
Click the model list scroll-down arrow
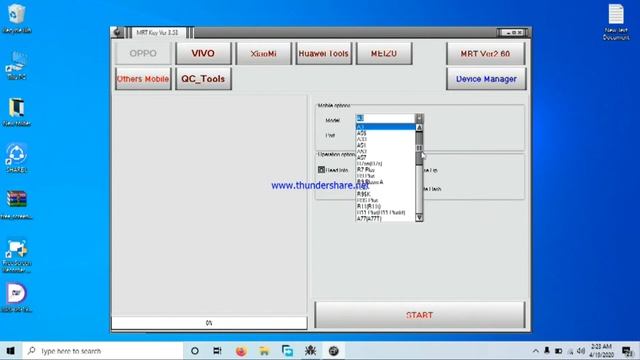pyautogui.click(x=419, y=218)
